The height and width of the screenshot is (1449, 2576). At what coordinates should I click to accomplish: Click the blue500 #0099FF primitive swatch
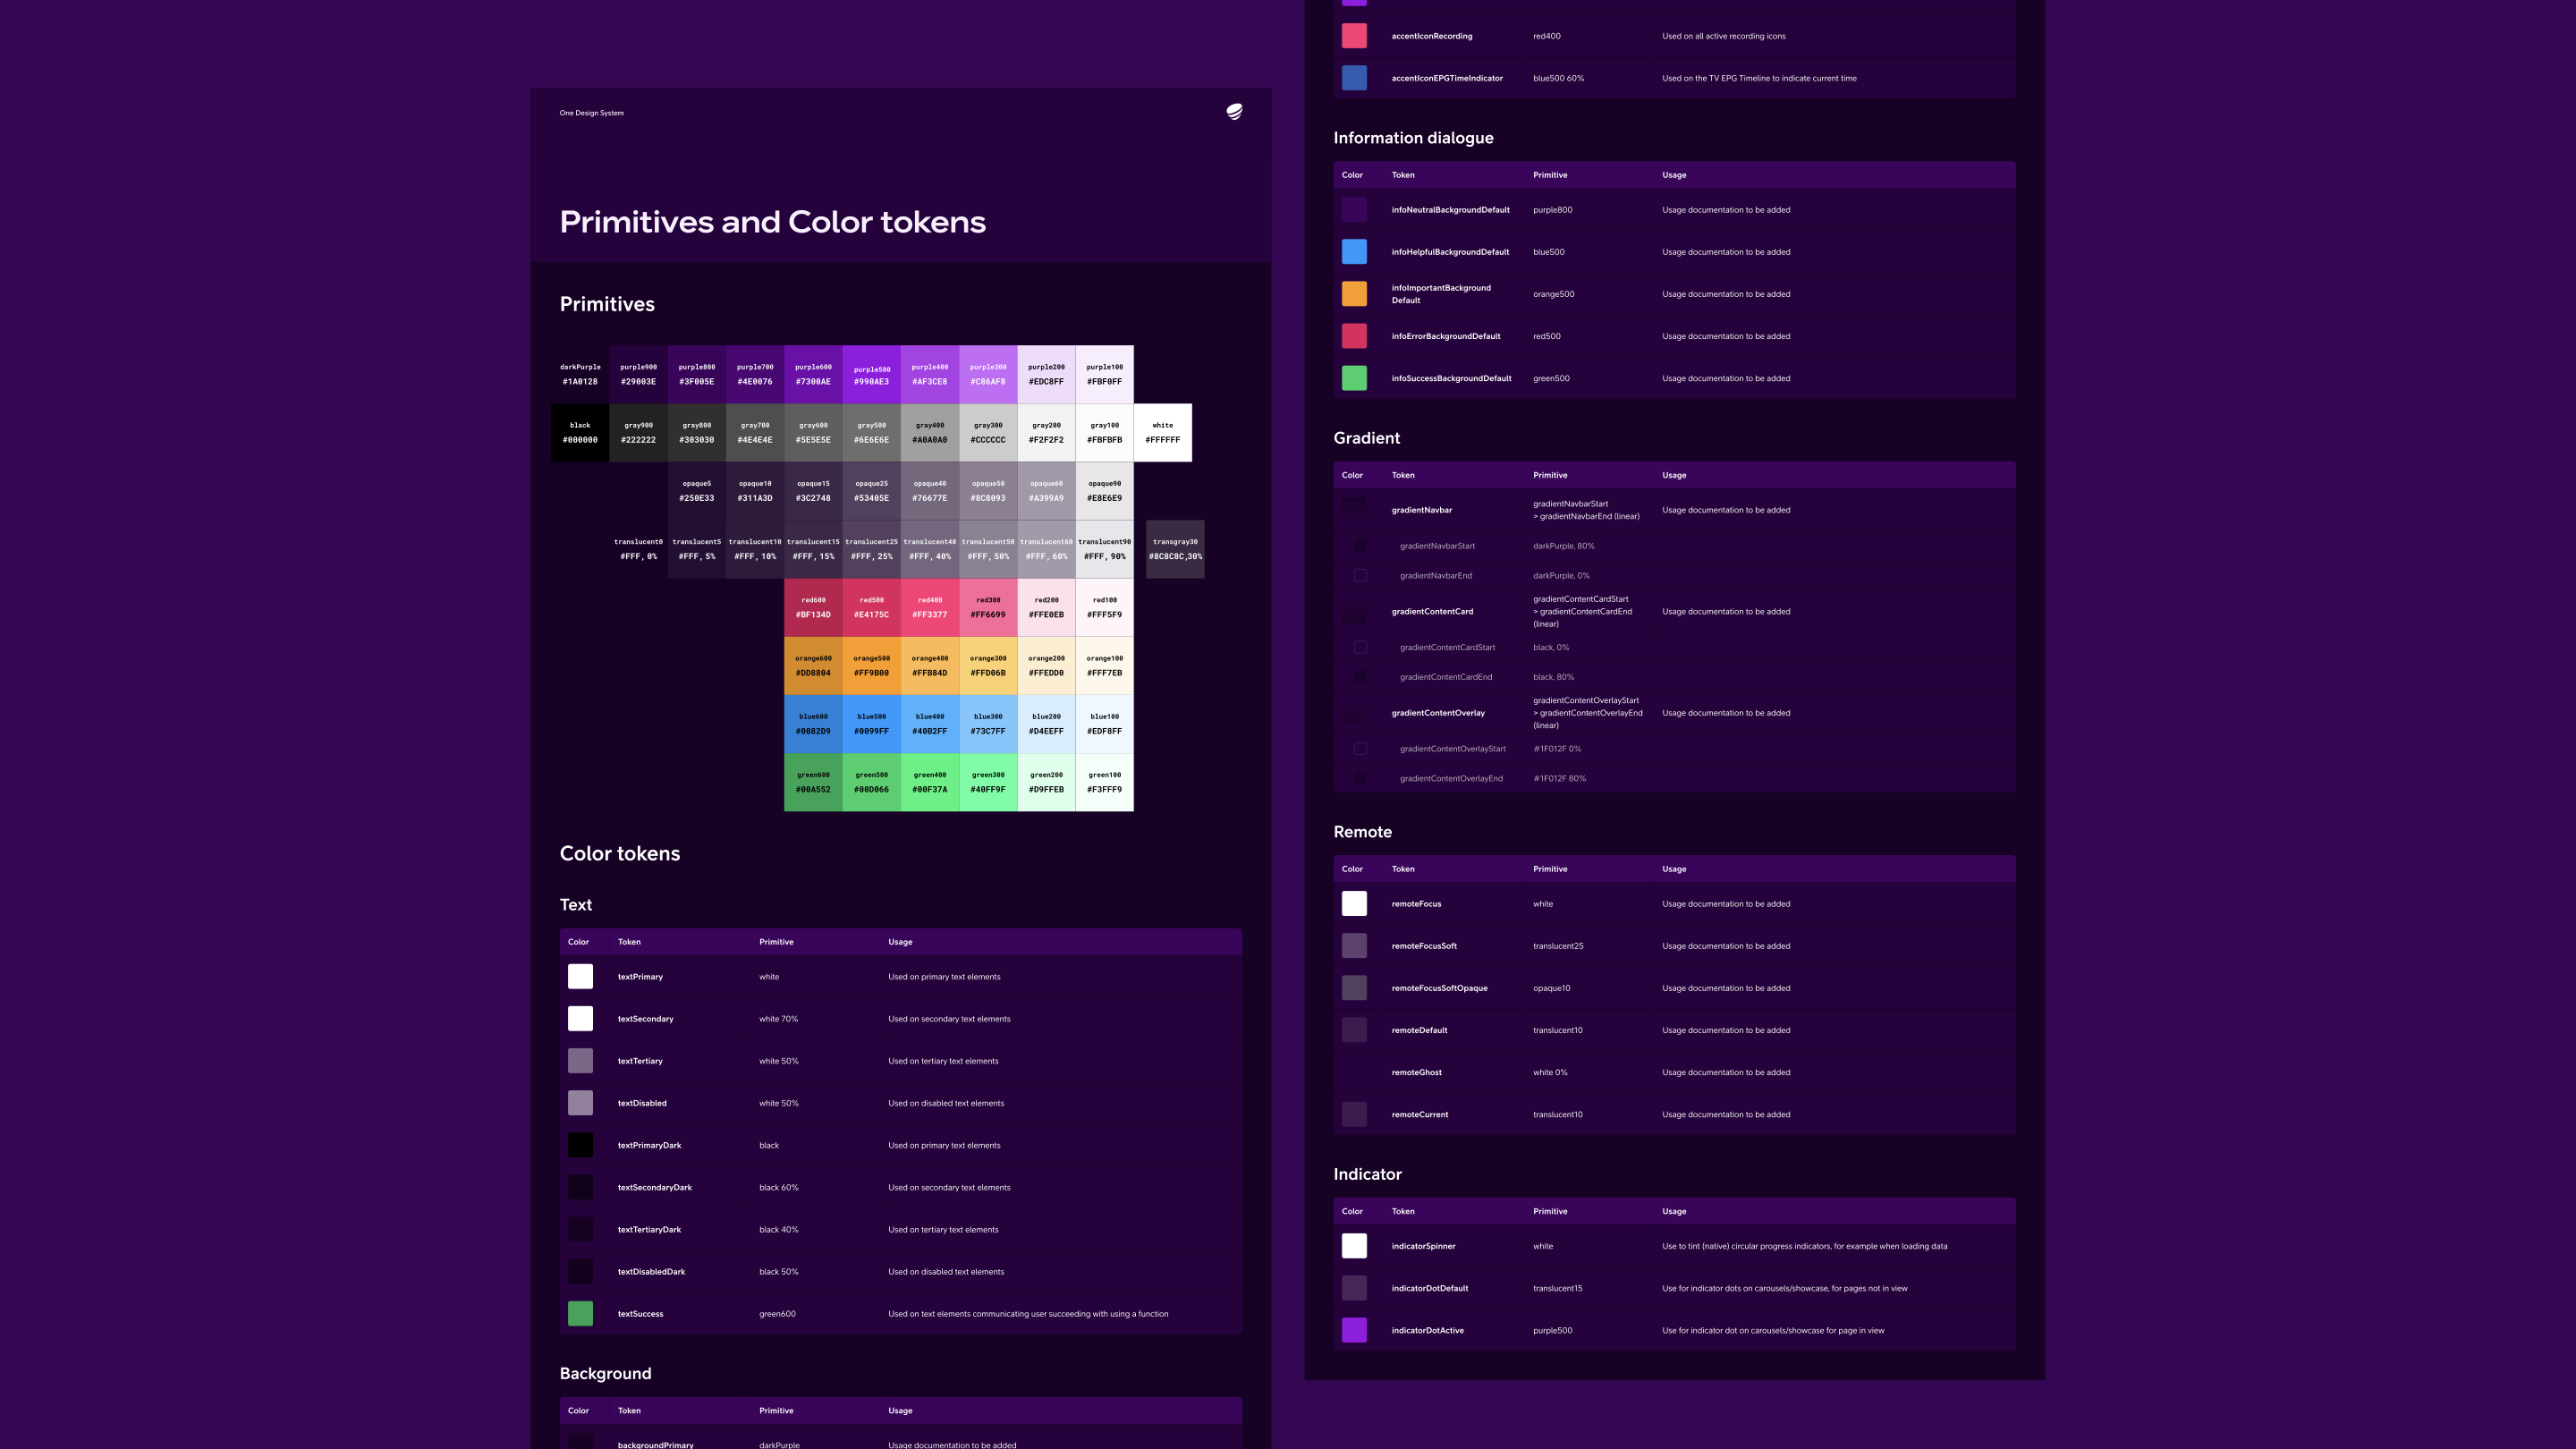point(871,724)
